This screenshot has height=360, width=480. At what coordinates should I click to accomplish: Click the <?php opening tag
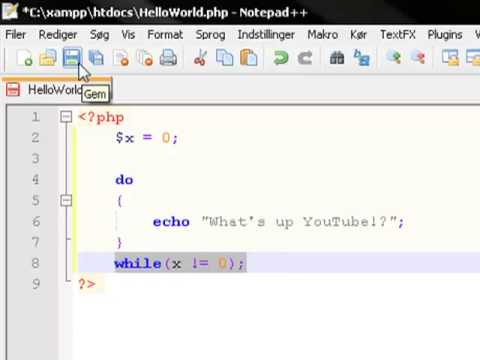[101, 117]
